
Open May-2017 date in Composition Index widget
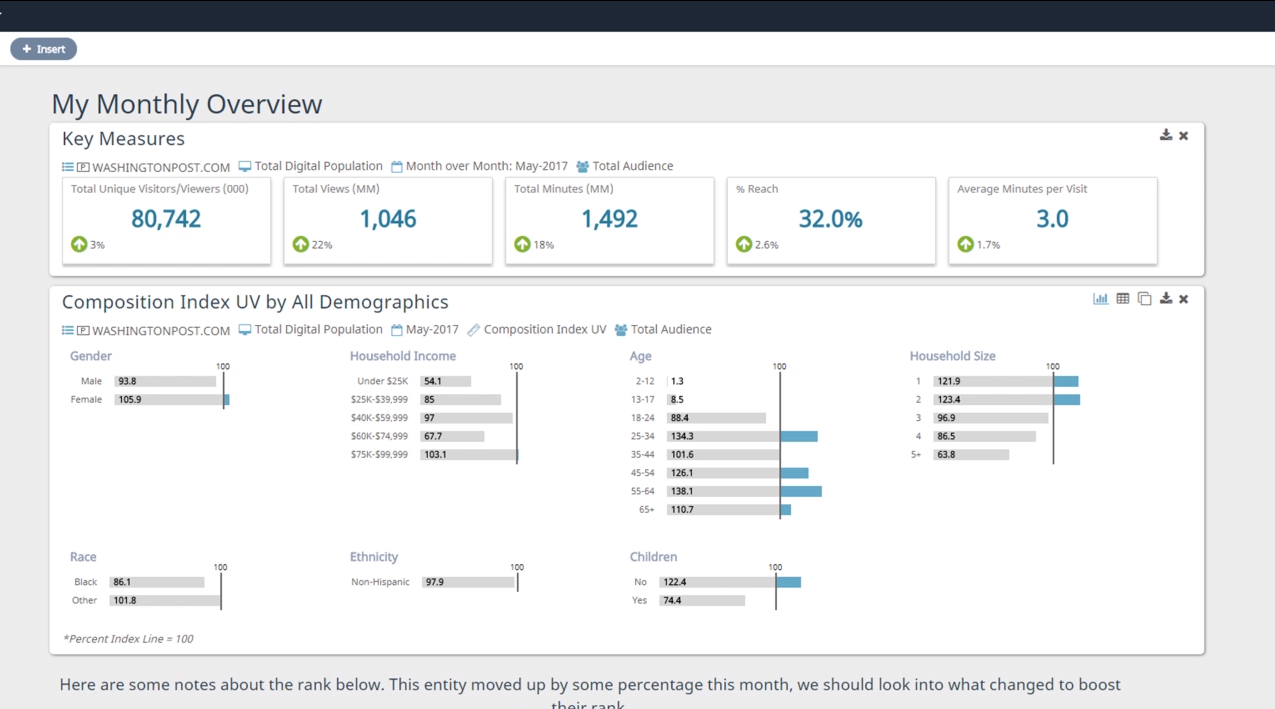pyautogui.click(x=431, y=329)
